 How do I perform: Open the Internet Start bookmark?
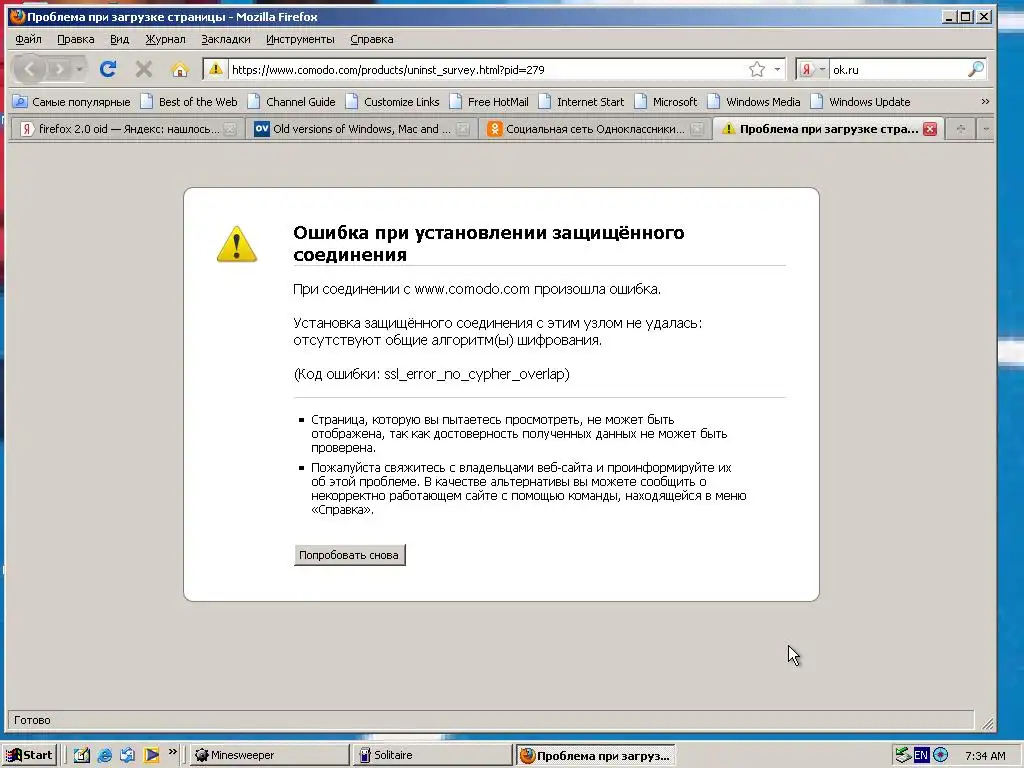pos(581,102)
